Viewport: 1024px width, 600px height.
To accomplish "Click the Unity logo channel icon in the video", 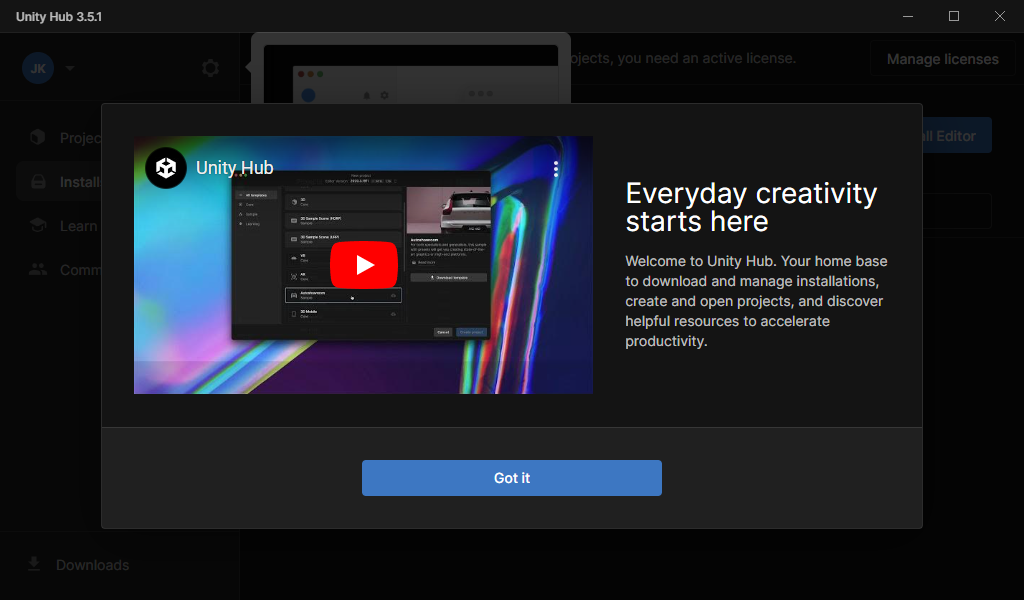I will 166,168.
